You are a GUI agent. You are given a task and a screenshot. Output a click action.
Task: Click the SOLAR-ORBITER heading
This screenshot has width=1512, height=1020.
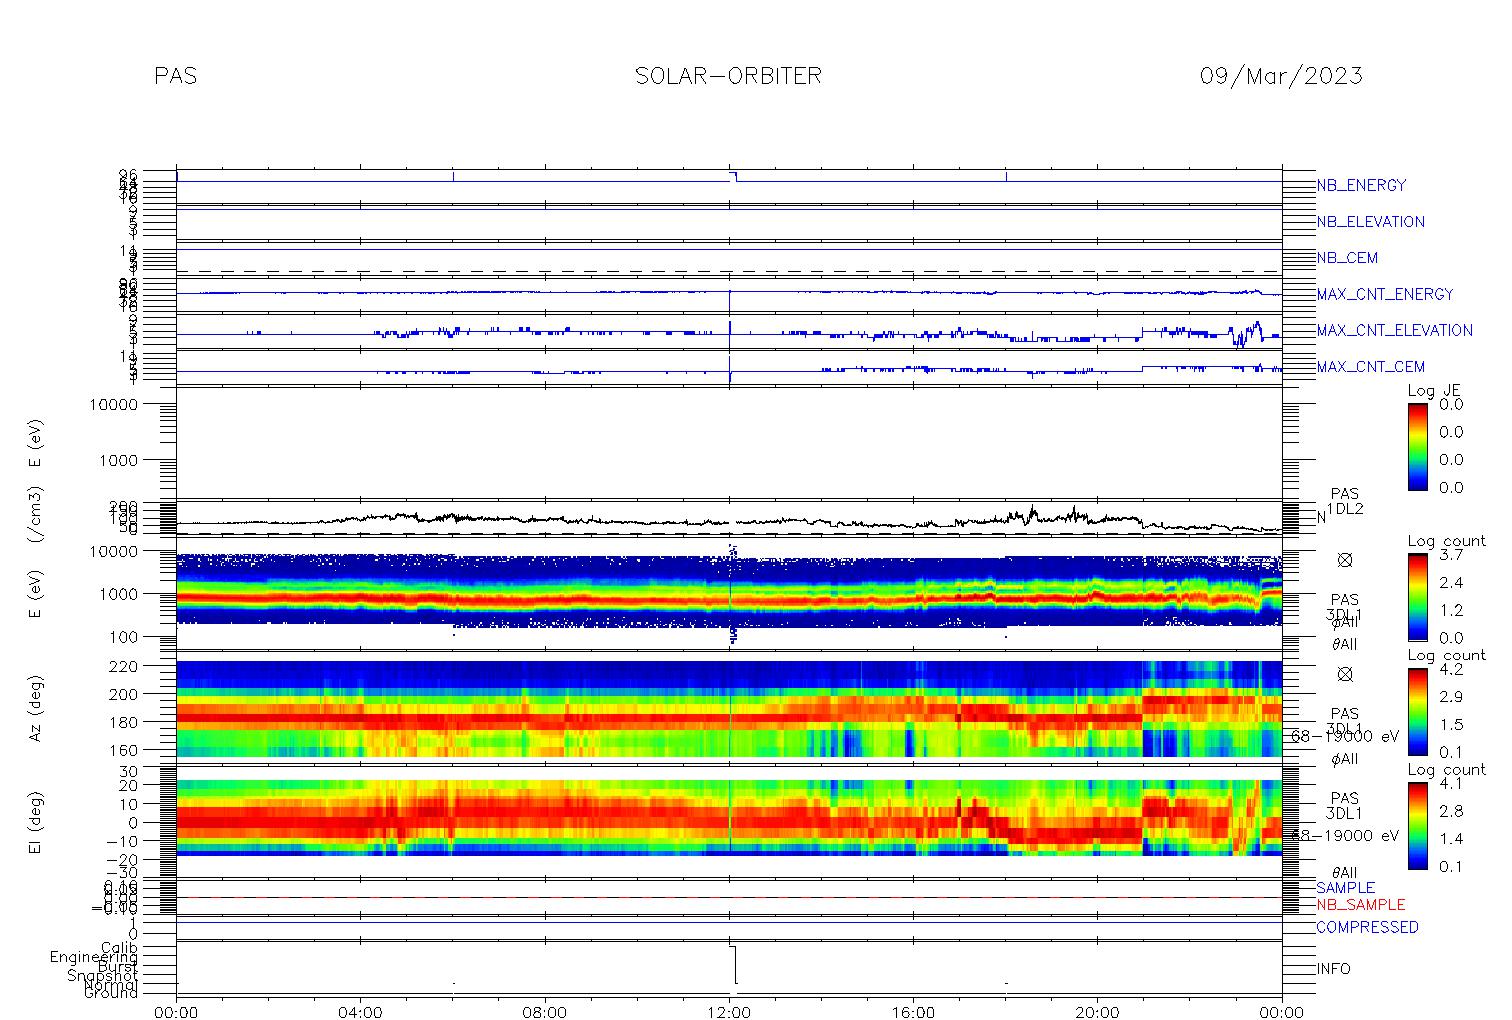(x=728, y=76)
